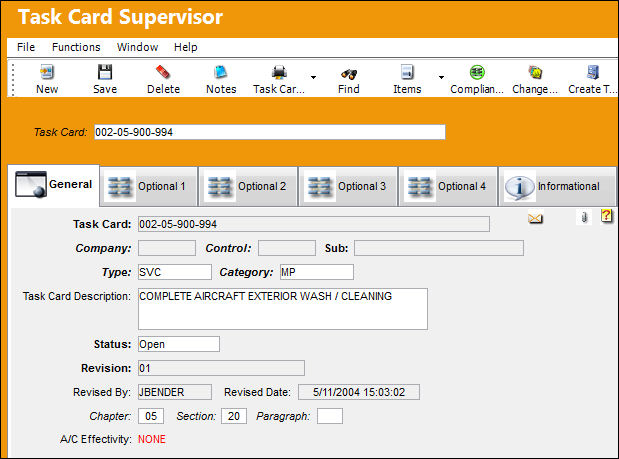Click the red NONE effectivity text

[x=152, y=439]
